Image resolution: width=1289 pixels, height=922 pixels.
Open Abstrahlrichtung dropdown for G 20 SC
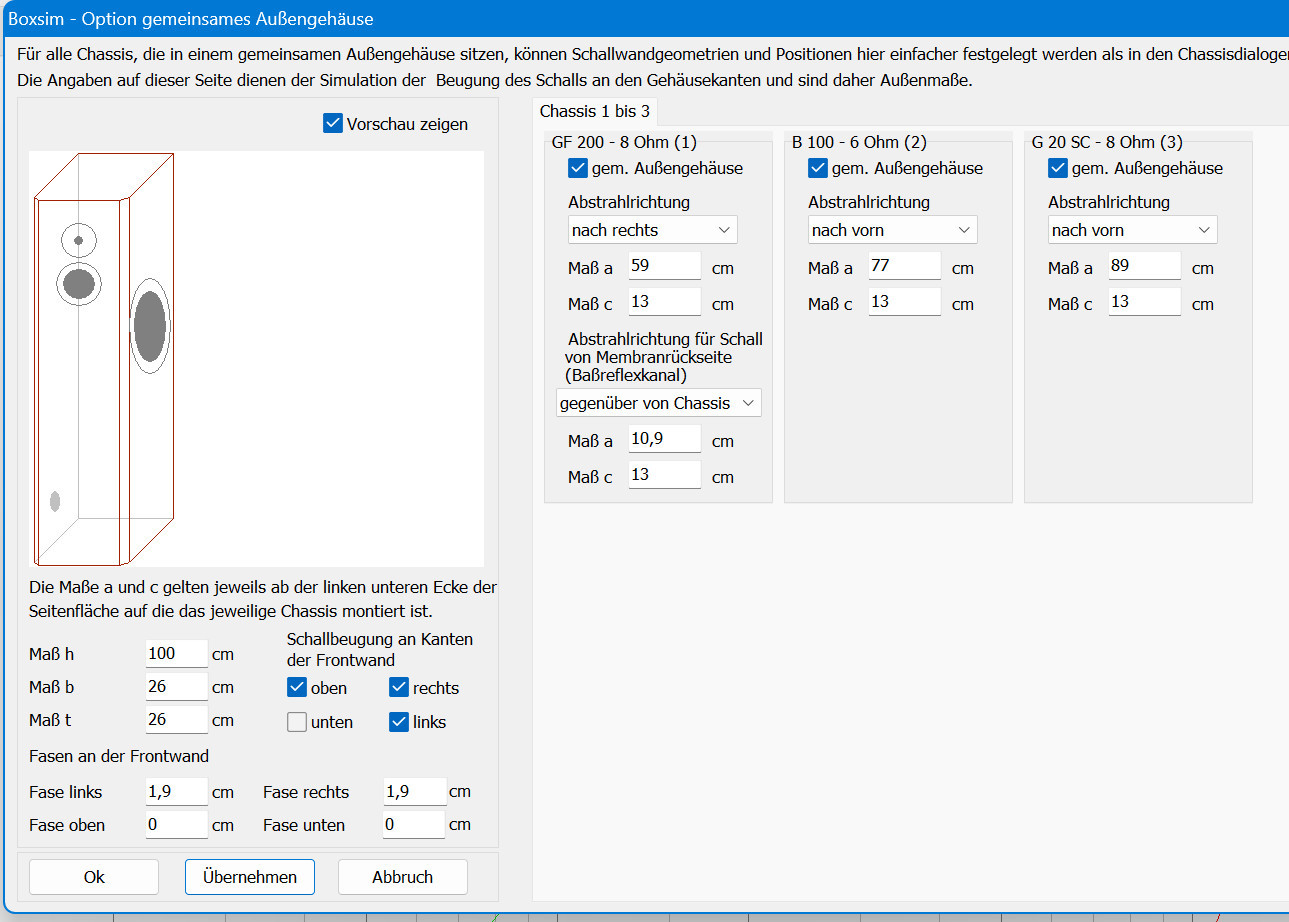point(1132,230)
